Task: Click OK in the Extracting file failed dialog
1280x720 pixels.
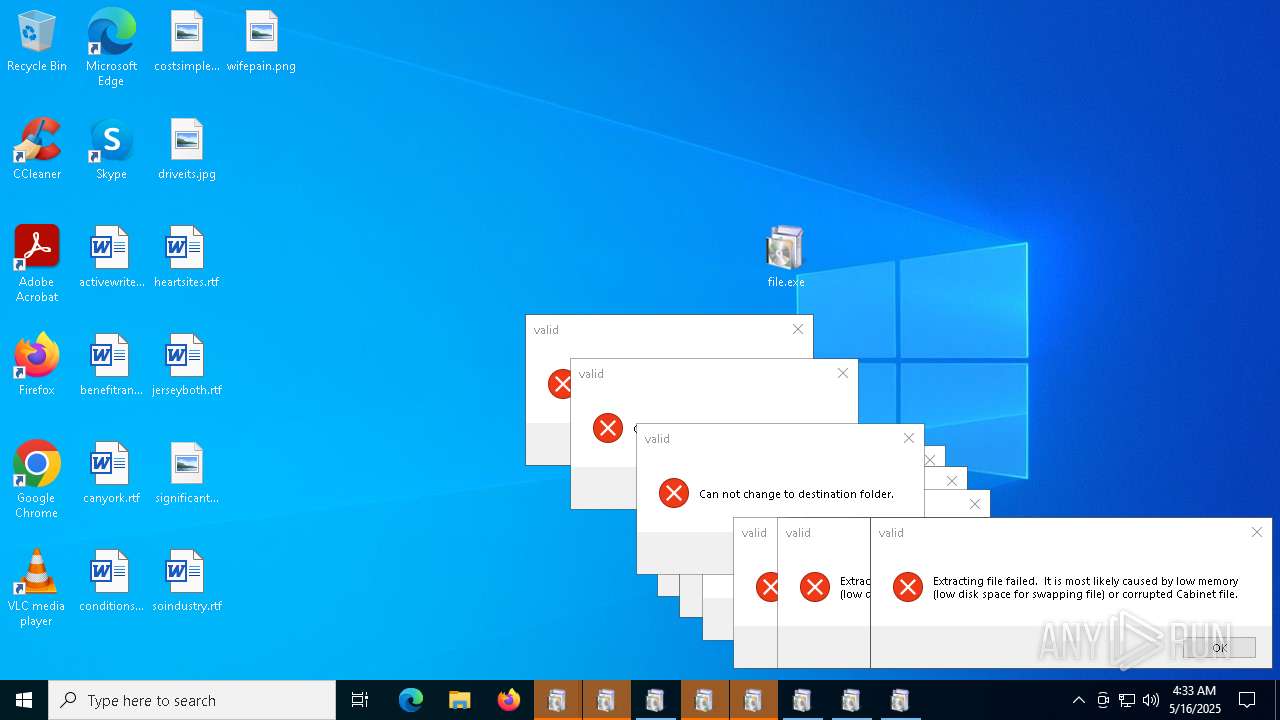Action: (1219, 648)
